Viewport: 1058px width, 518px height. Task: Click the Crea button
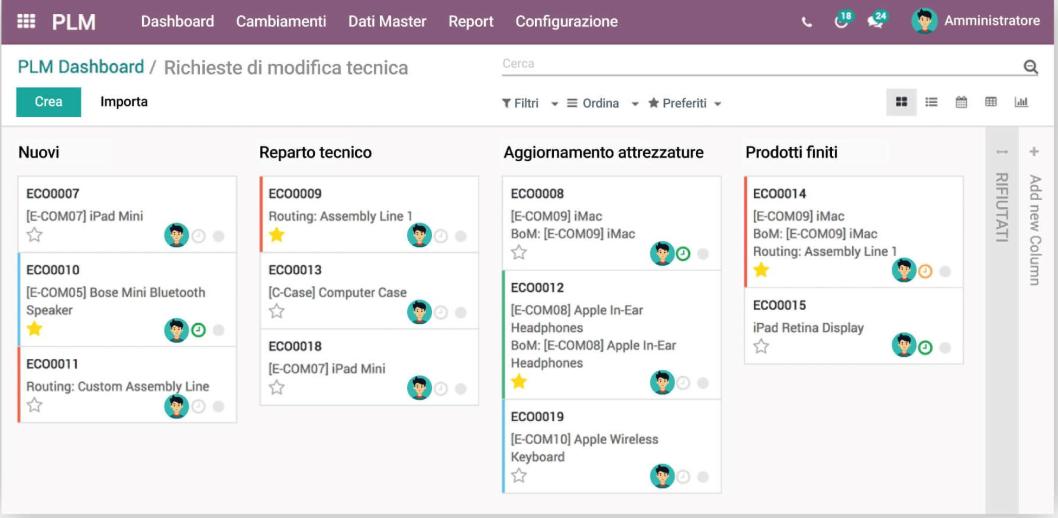click(x=48, y=102)
